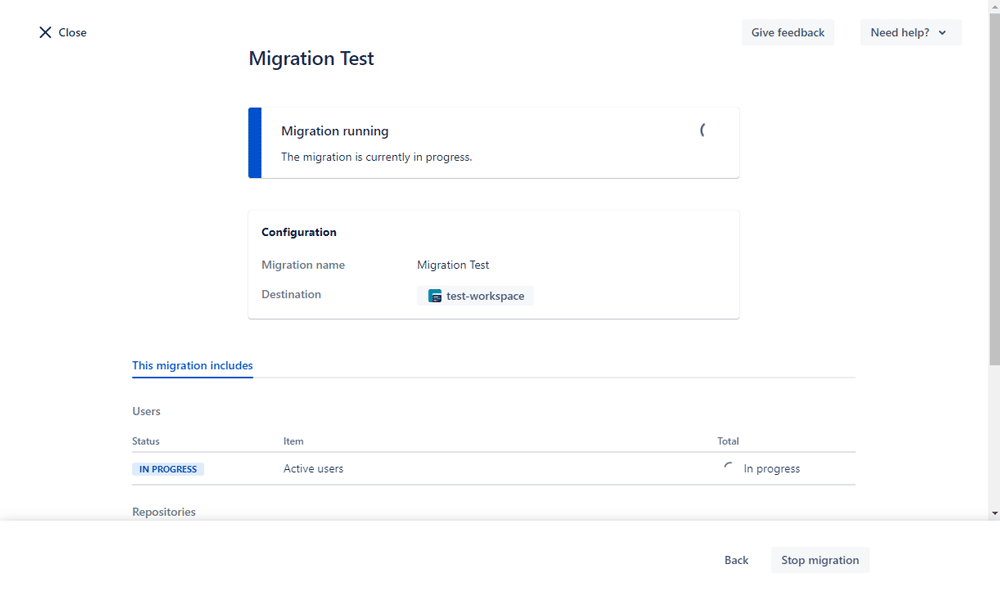Click the Close label text

pyautogui.click(x=72, y=33)
